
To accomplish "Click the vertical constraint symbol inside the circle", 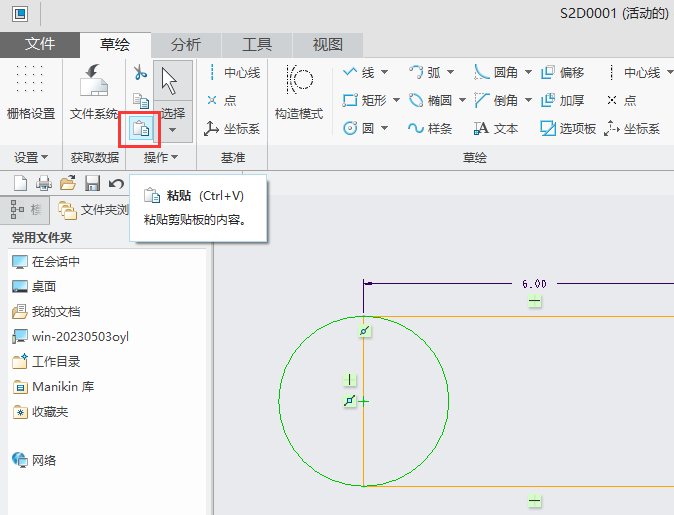I will (349, 380).
